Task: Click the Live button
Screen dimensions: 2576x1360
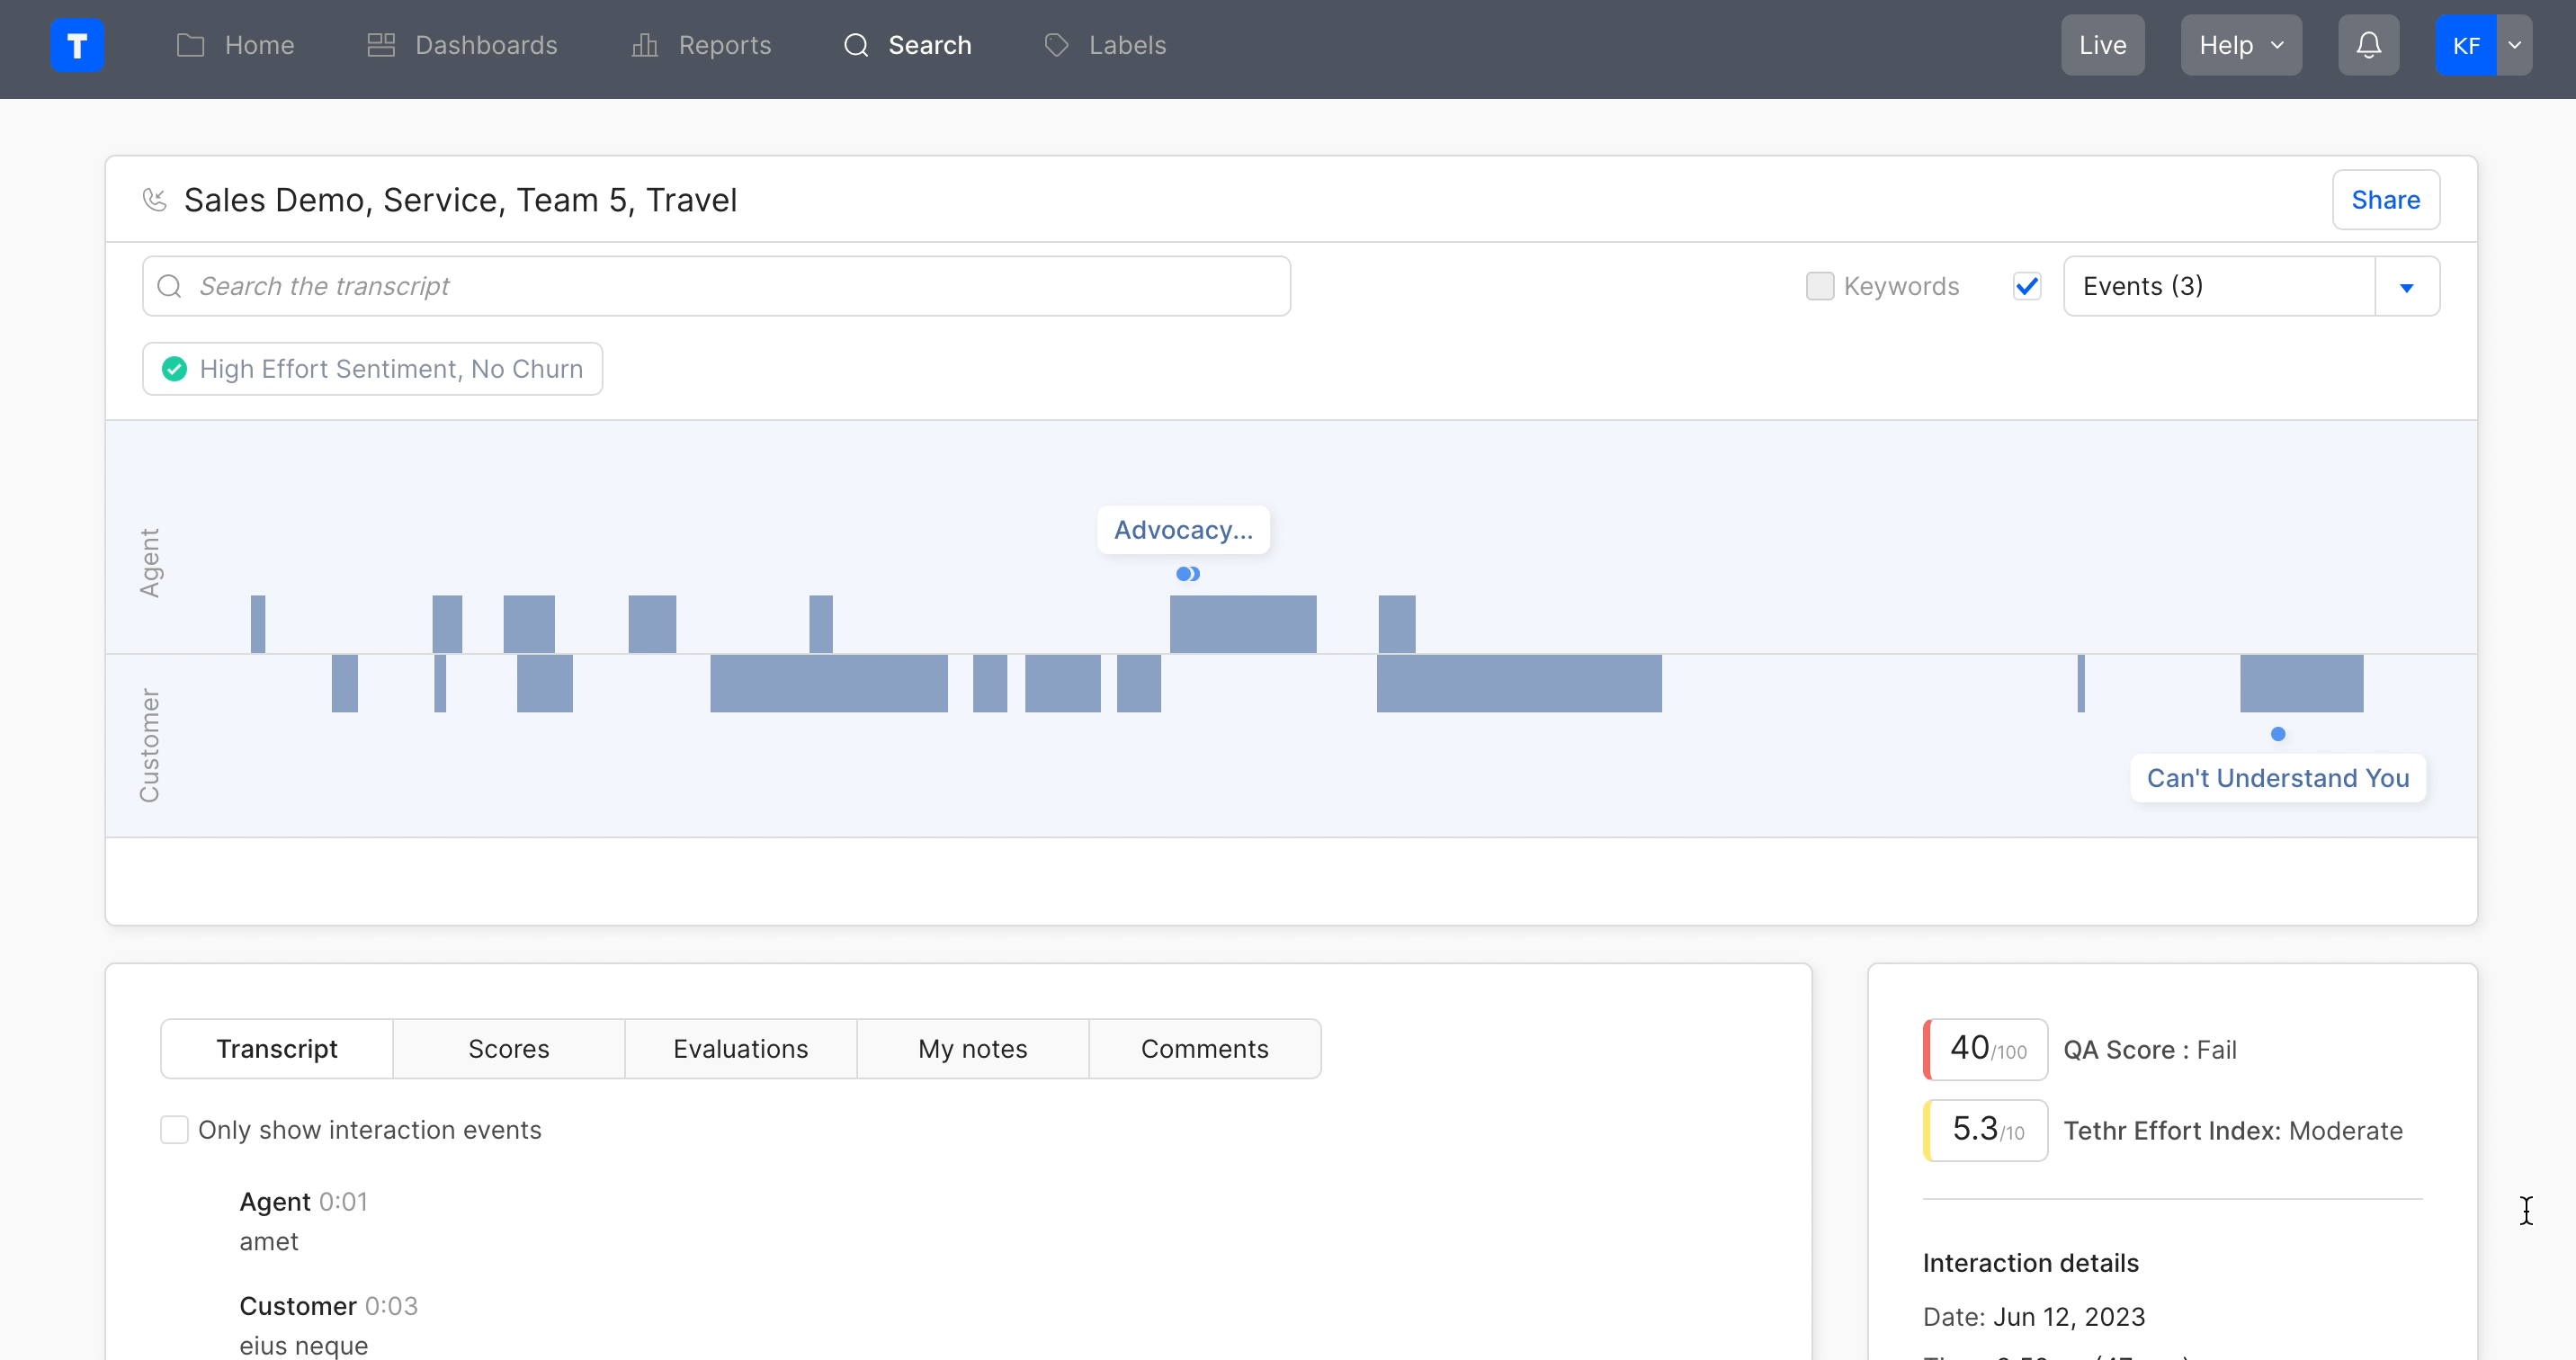Action: click(2102, 45)
